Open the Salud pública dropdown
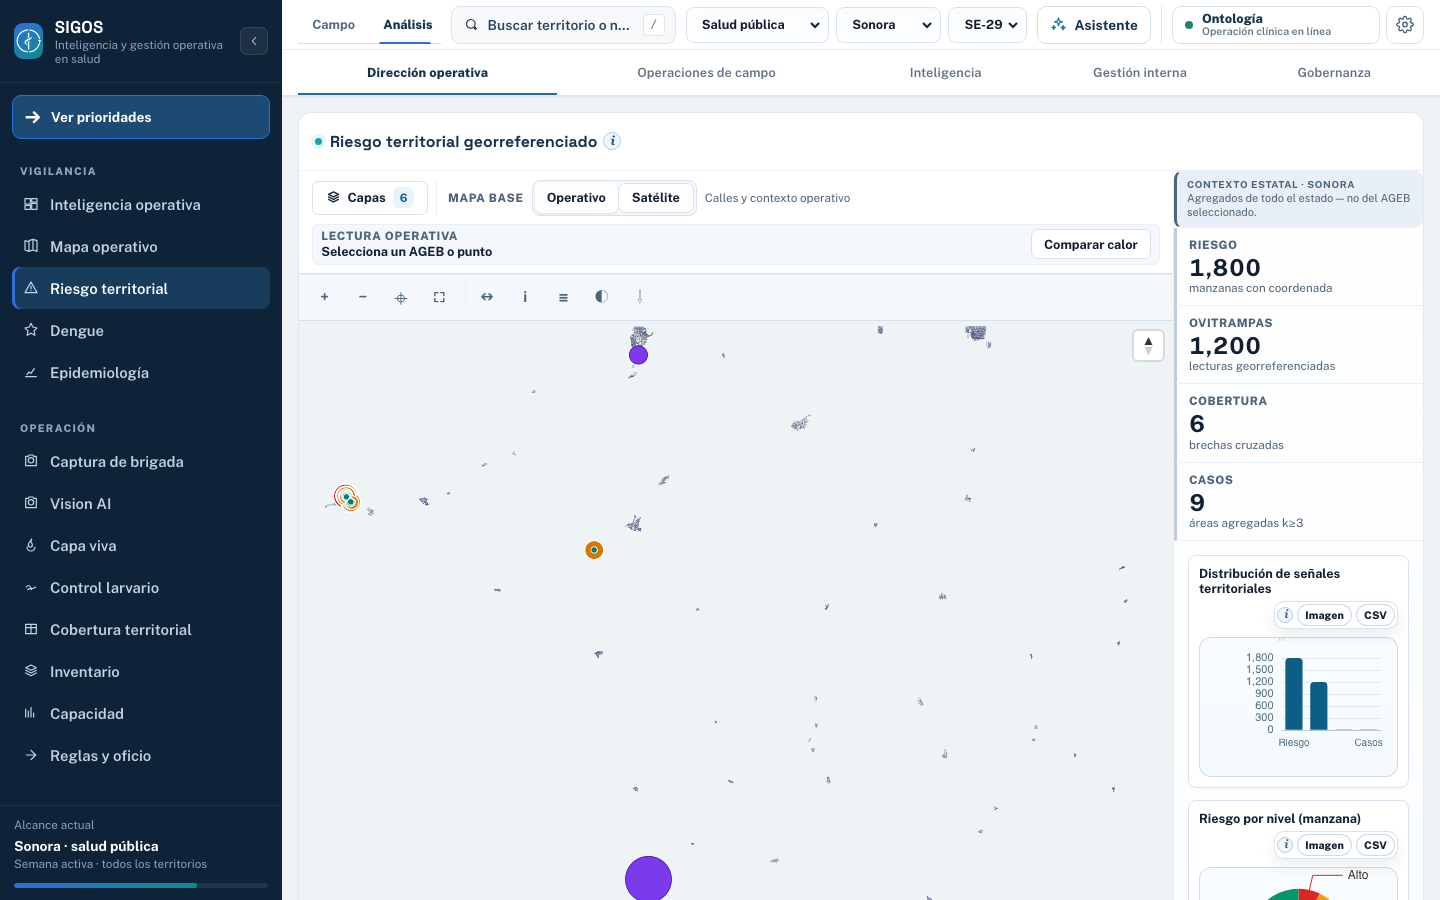Viewport: 1440px width, 900px height. click(x=757, y=25)
